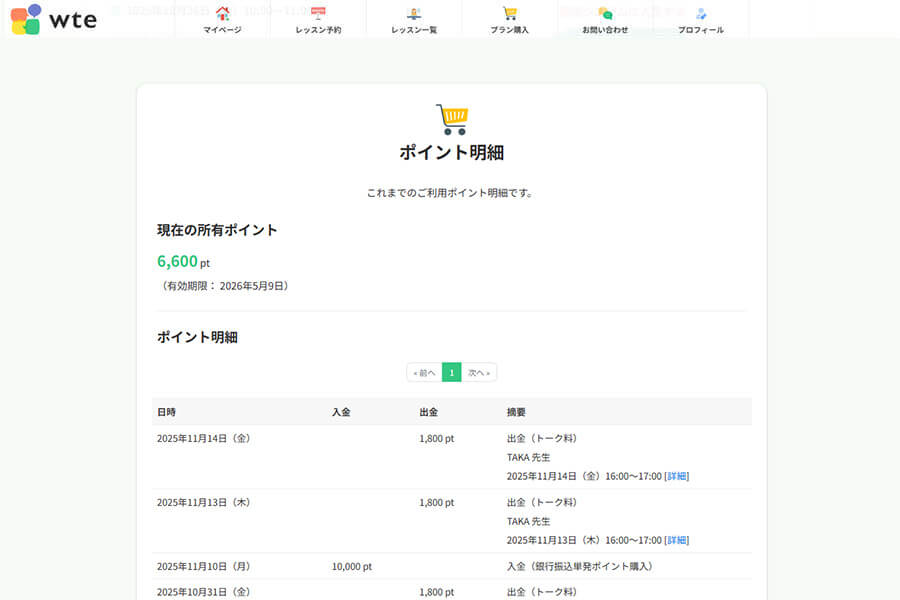The image size is (900, 600).
Task: Click the 日時 column header
Action: [x=166, y=410]
